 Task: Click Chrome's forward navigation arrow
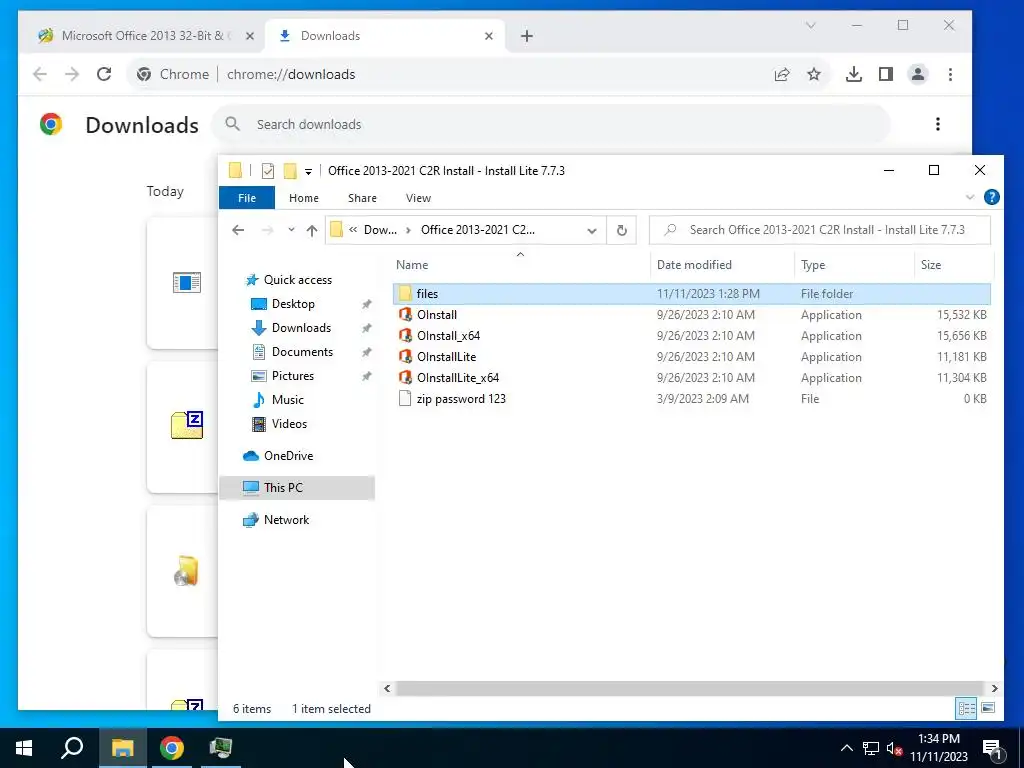click(x=72, y=74)
